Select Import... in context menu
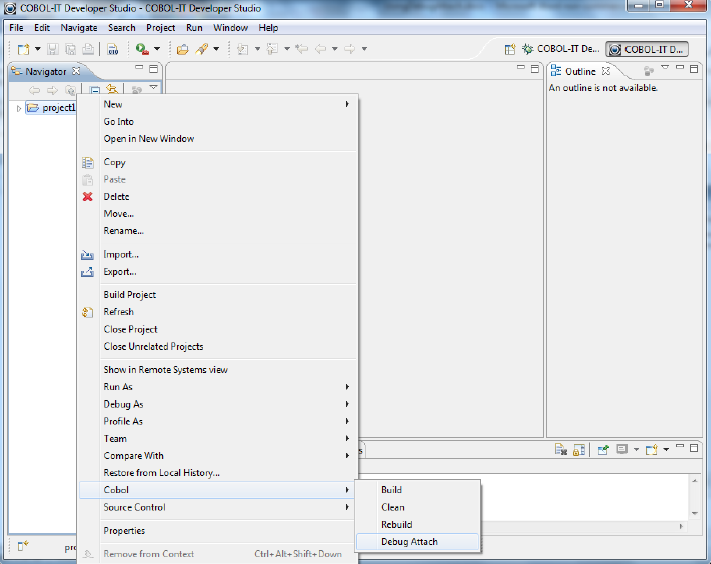 [218, 255]
